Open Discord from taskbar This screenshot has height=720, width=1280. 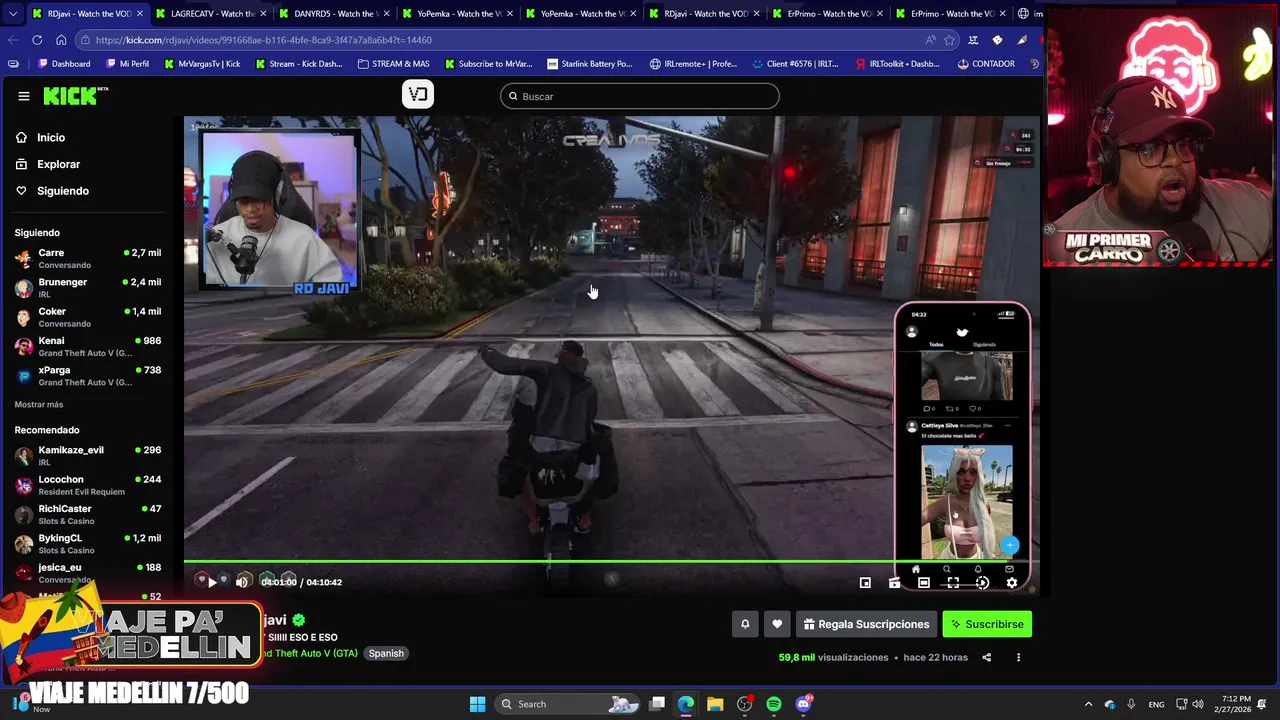point(804,704)
